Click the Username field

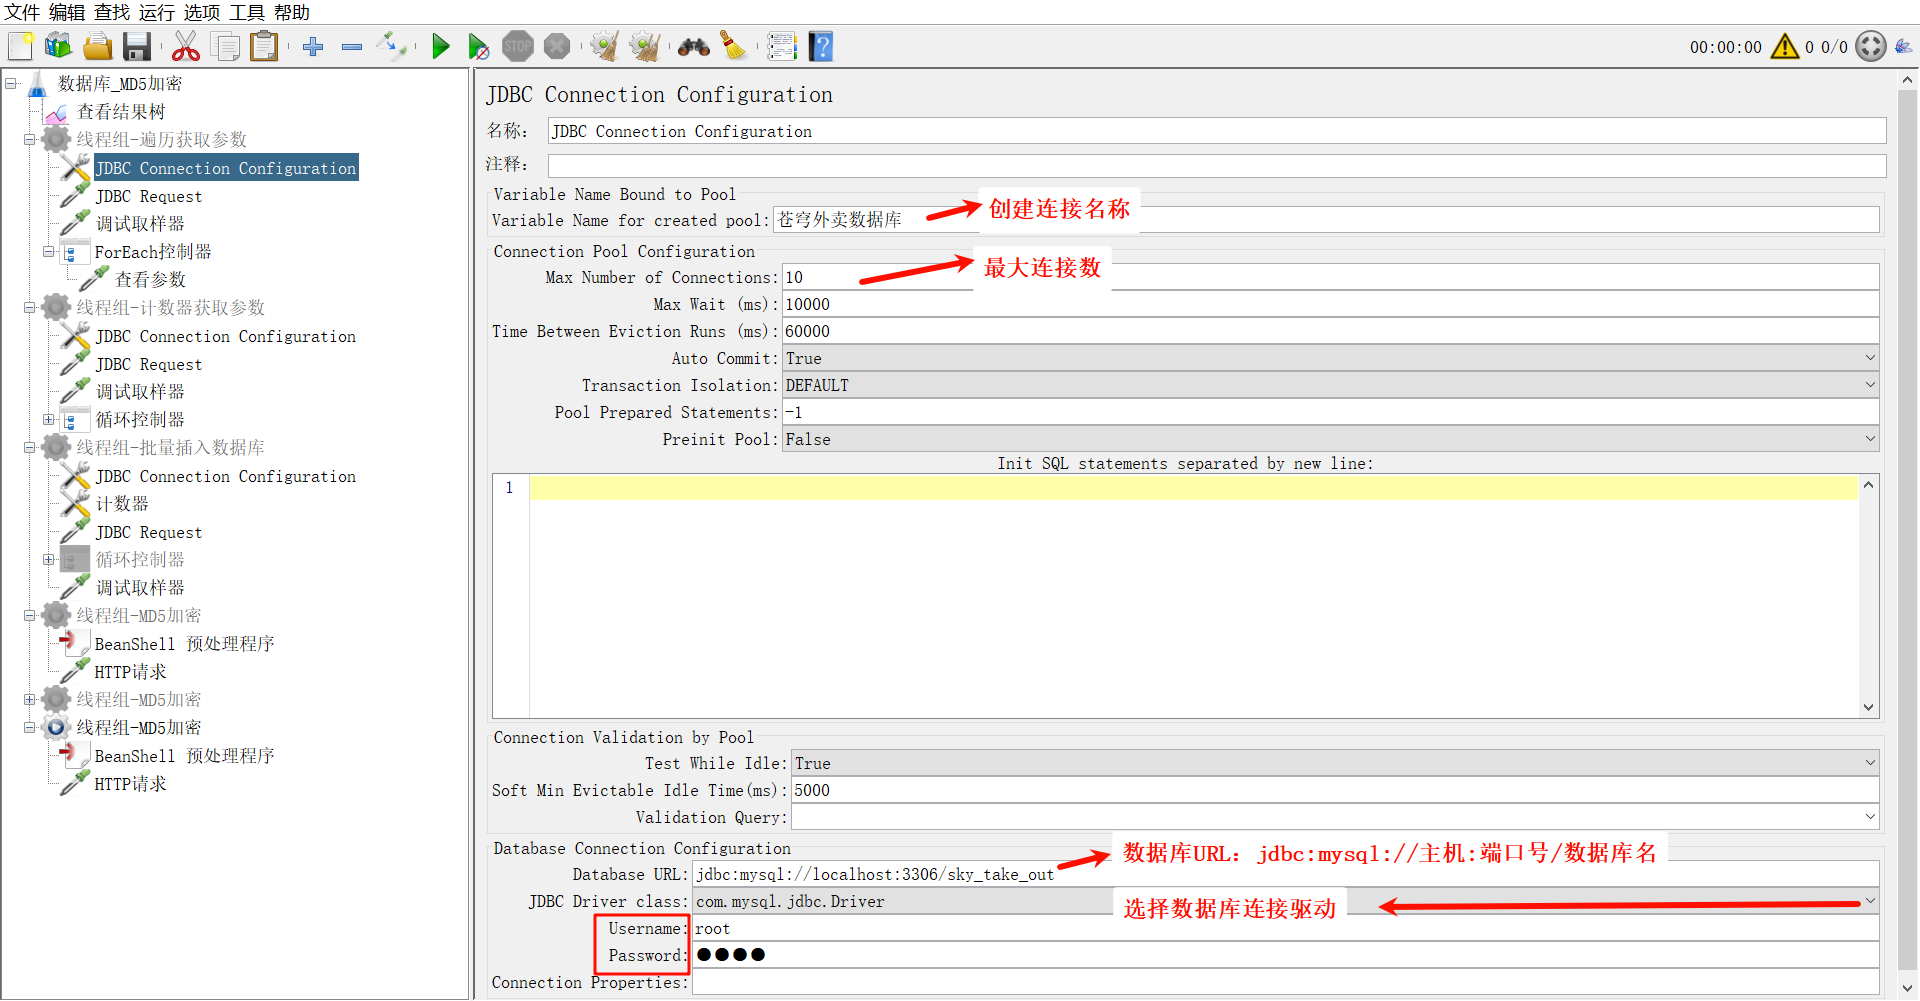[x=1285, y=928]
